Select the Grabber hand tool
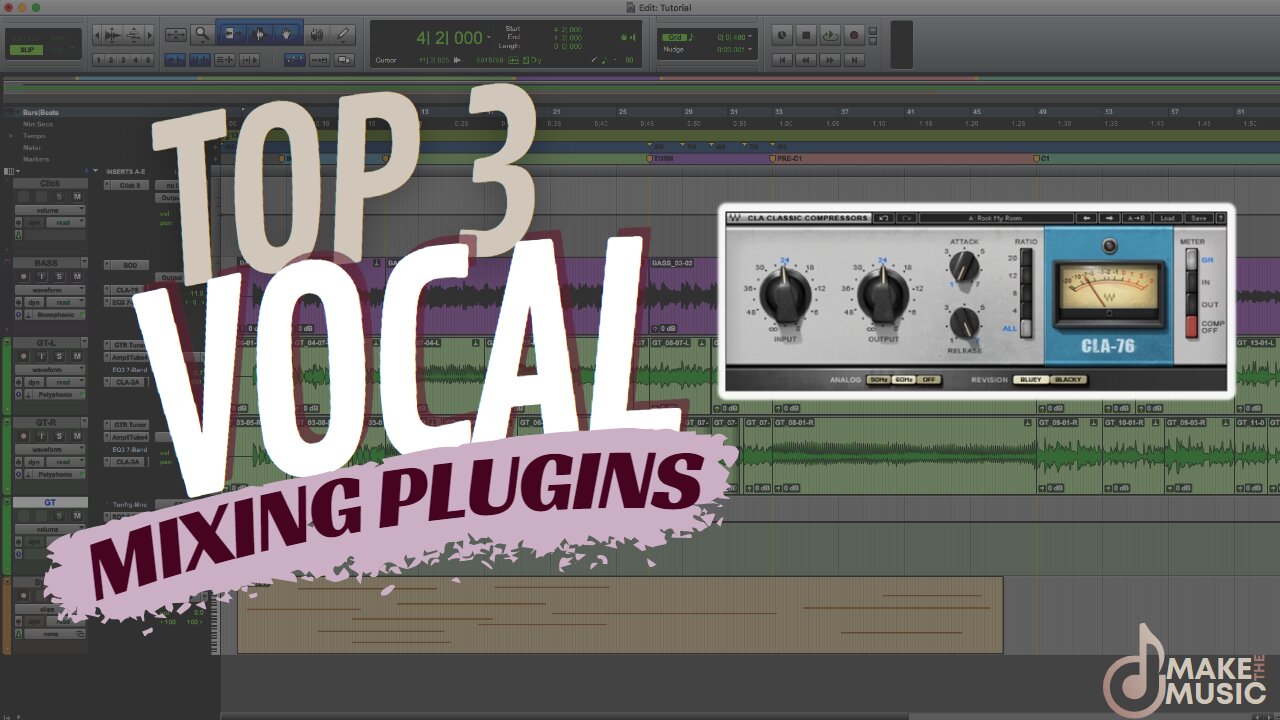 tap(286, 34)
